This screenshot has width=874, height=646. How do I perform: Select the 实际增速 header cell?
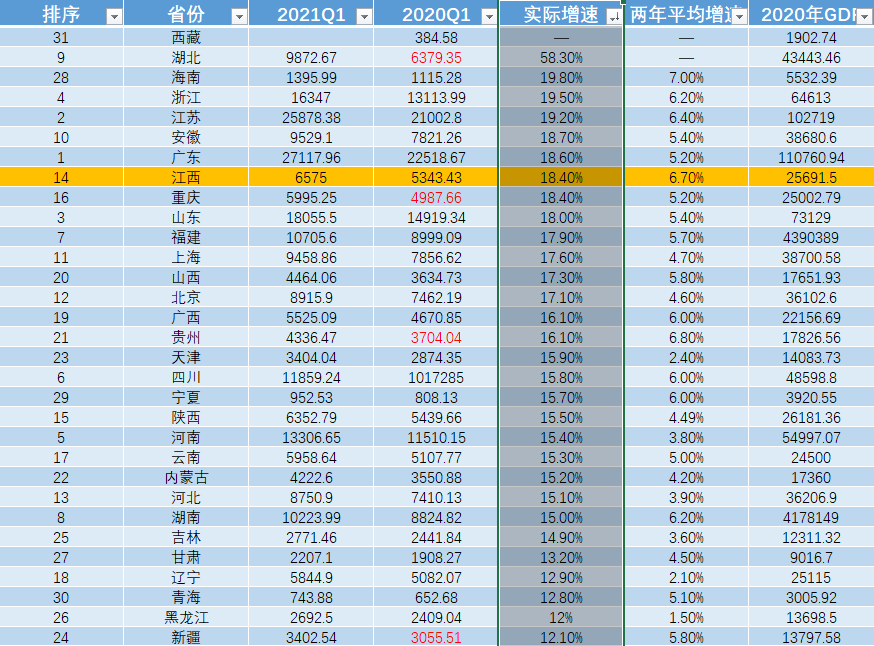point(561,13)
